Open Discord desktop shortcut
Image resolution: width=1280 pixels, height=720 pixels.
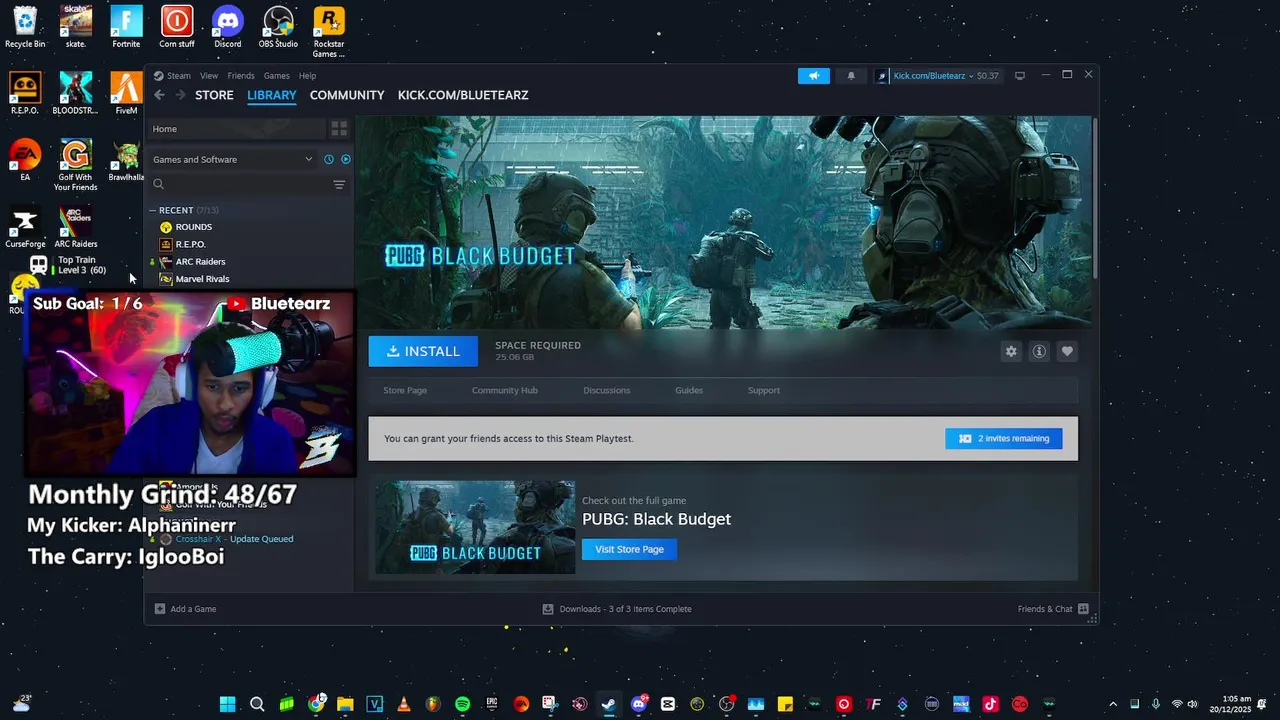227,27
